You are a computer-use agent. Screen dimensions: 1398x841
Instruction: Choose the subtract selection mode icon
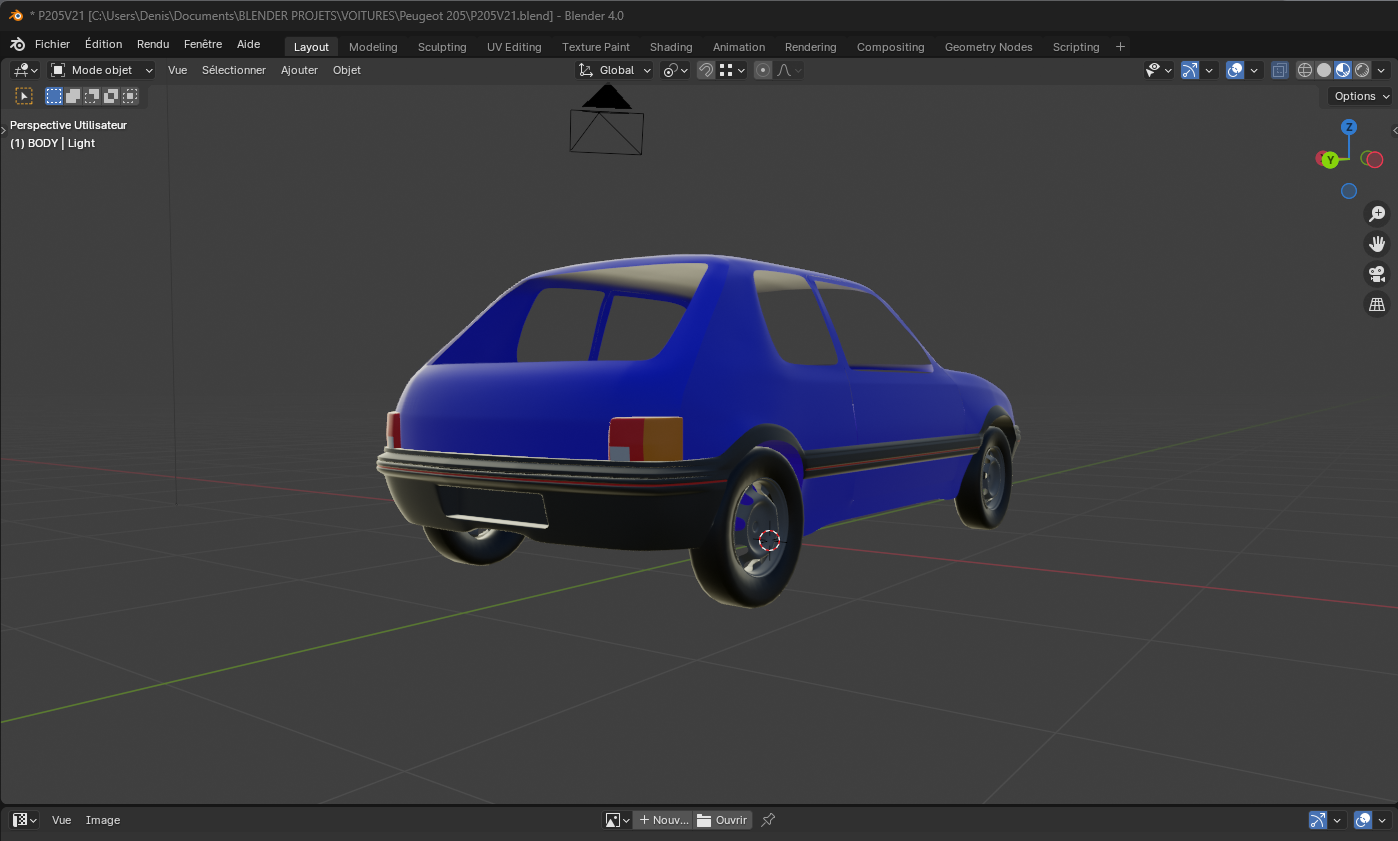[x=92, y=96]
